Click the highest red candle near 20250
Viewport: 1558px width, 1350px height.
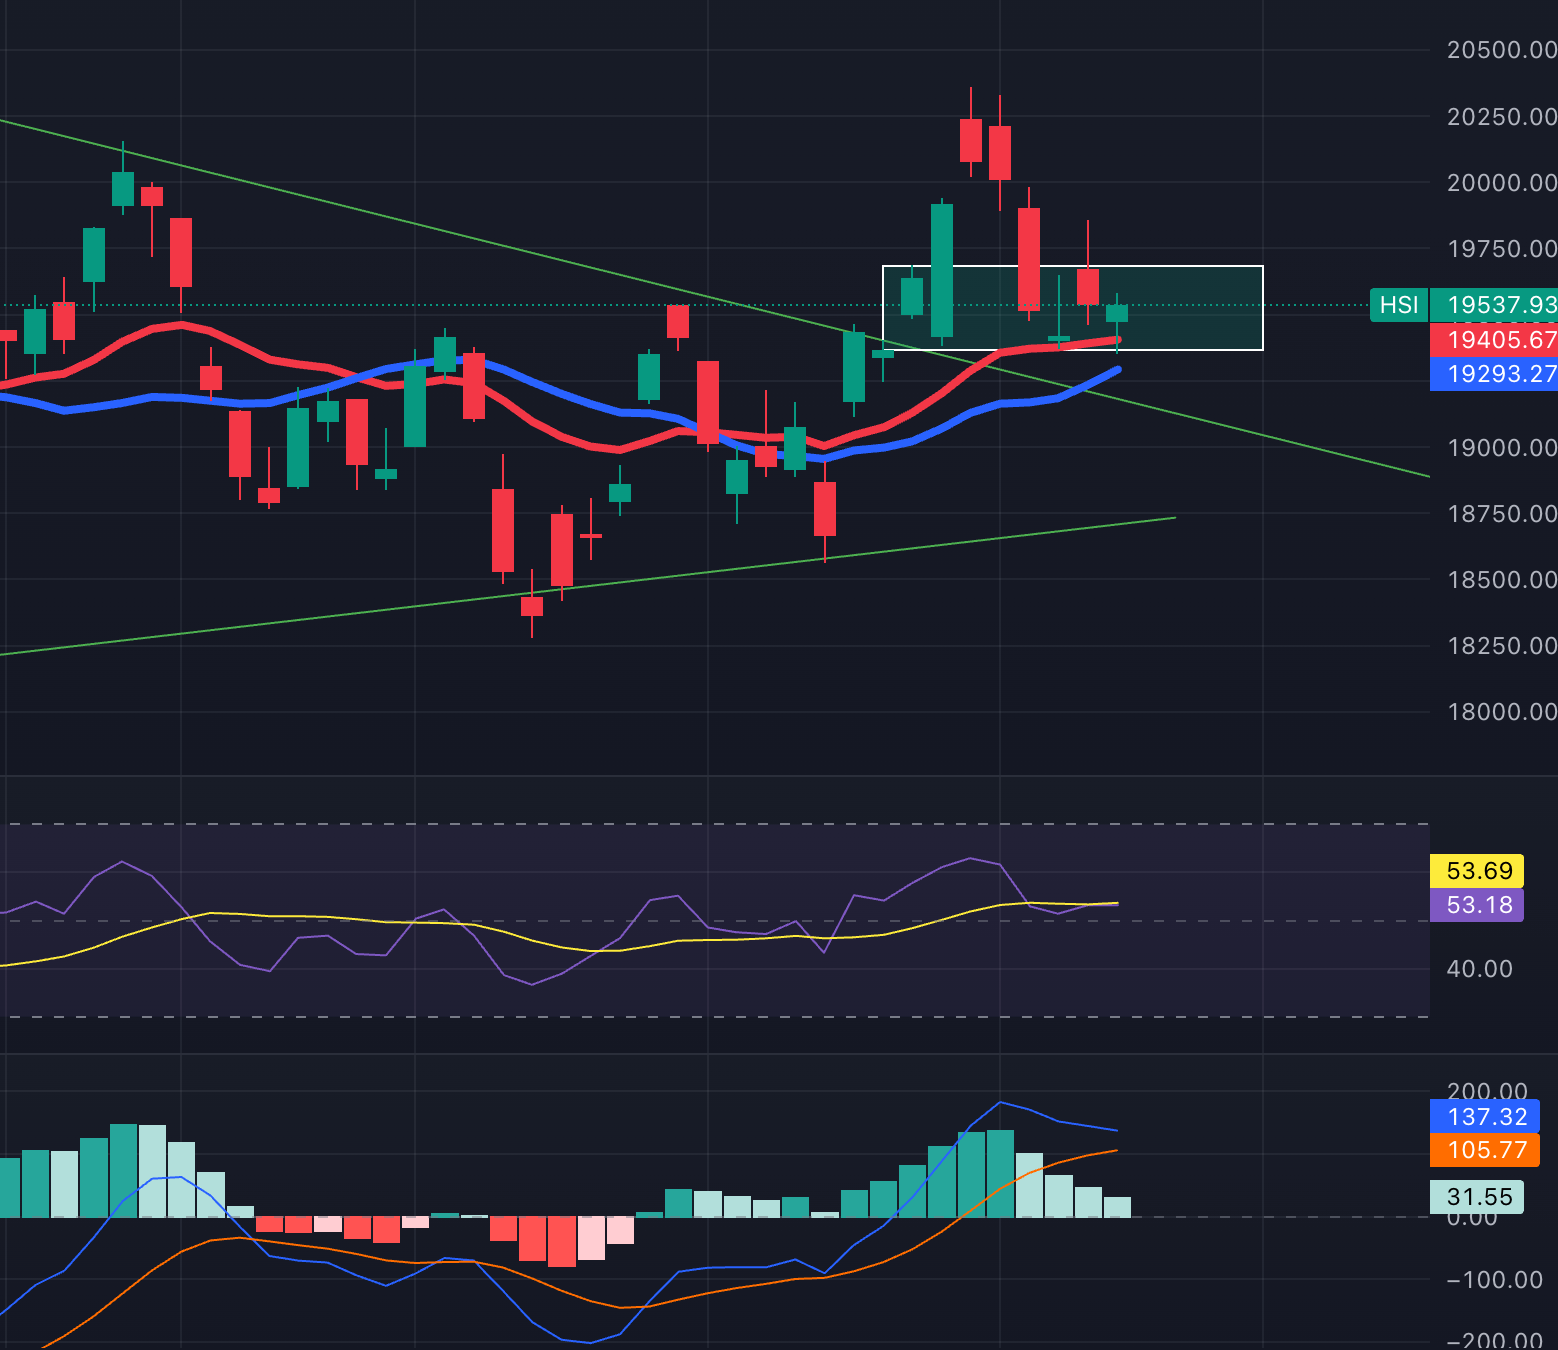(x=970, y=140)
